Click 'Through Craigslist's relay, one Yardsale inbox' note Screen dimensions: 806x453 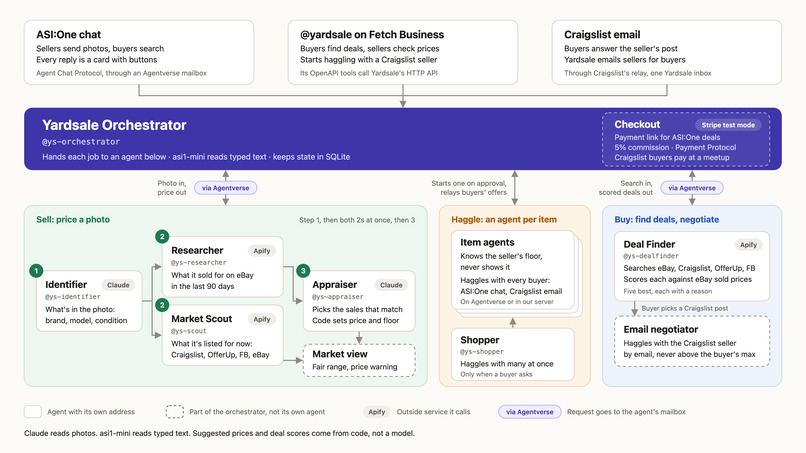tap(637, 73)
